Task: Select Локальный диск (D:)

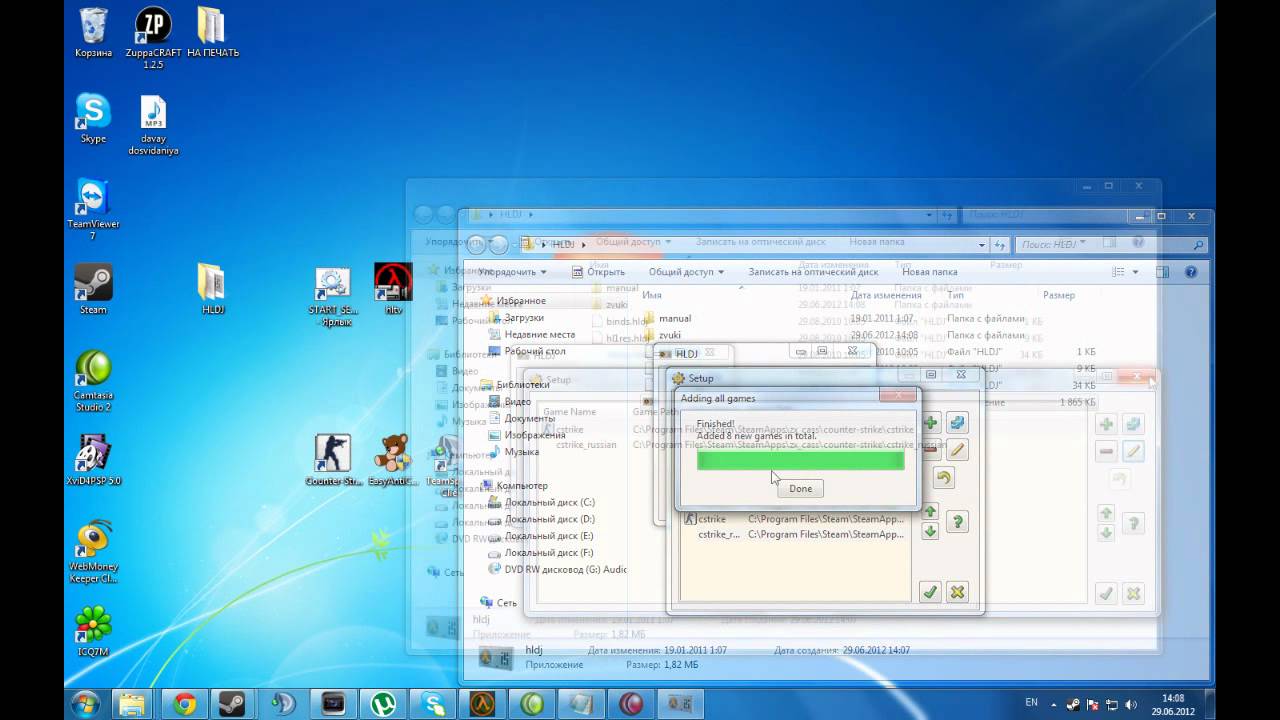Action: point(549,520)
